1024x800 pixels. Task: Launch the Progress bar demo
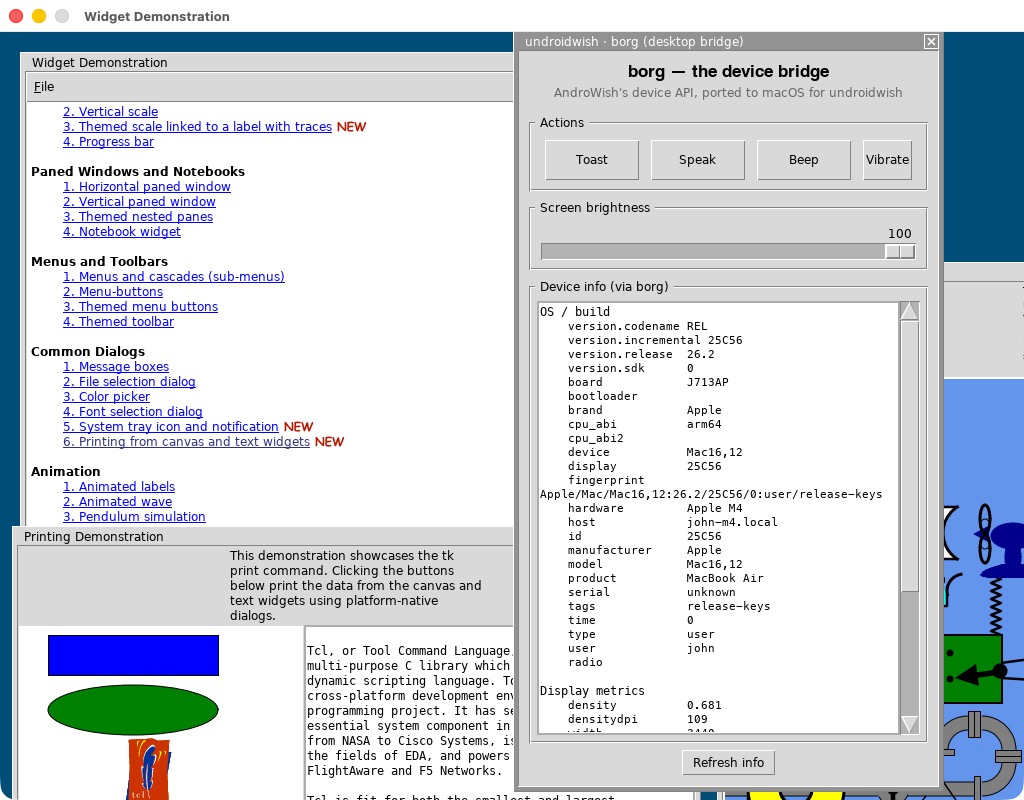click(108, 142)
